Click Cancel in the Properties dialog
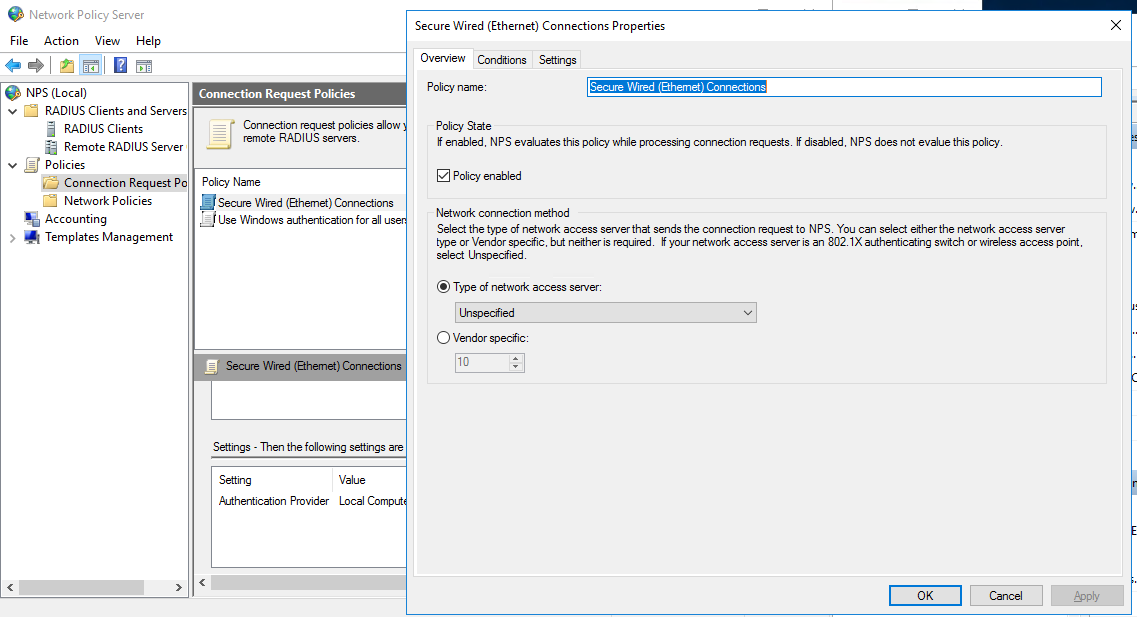Viewport: 1137px width, 617px height. (1006, 595)
